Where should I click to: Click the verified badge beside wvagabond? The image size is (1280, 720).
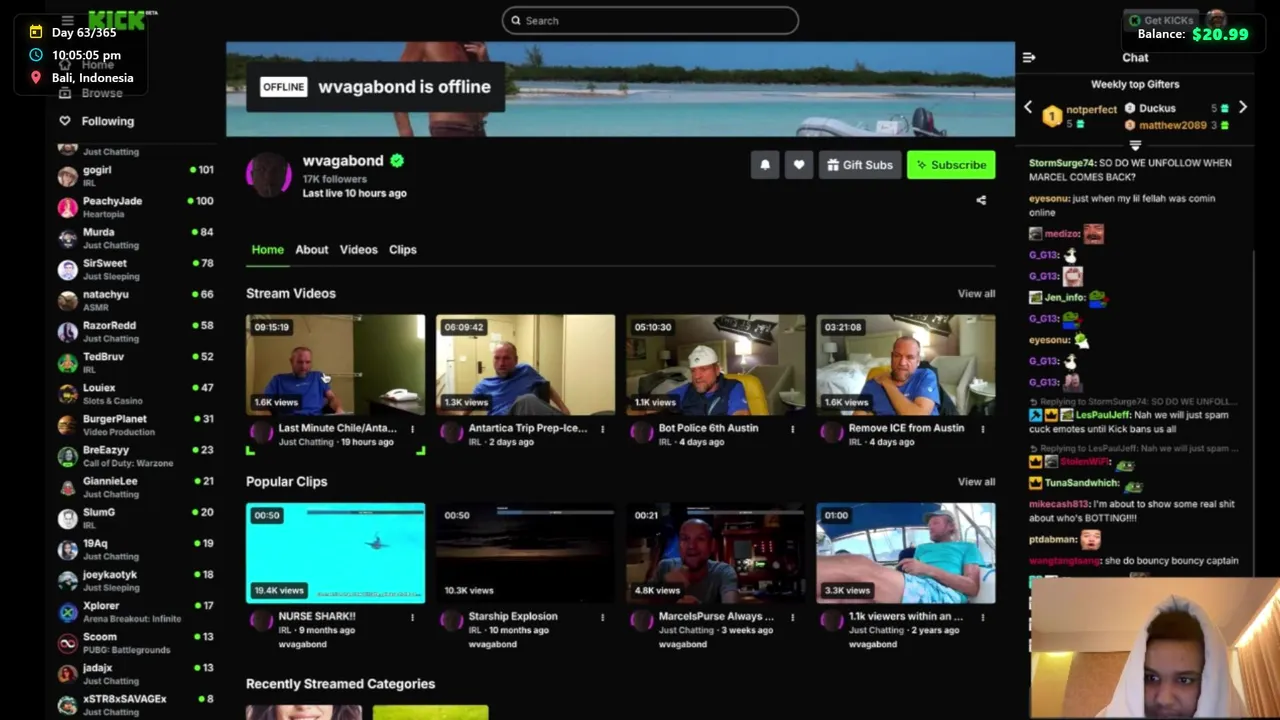[x=397, y=160]
